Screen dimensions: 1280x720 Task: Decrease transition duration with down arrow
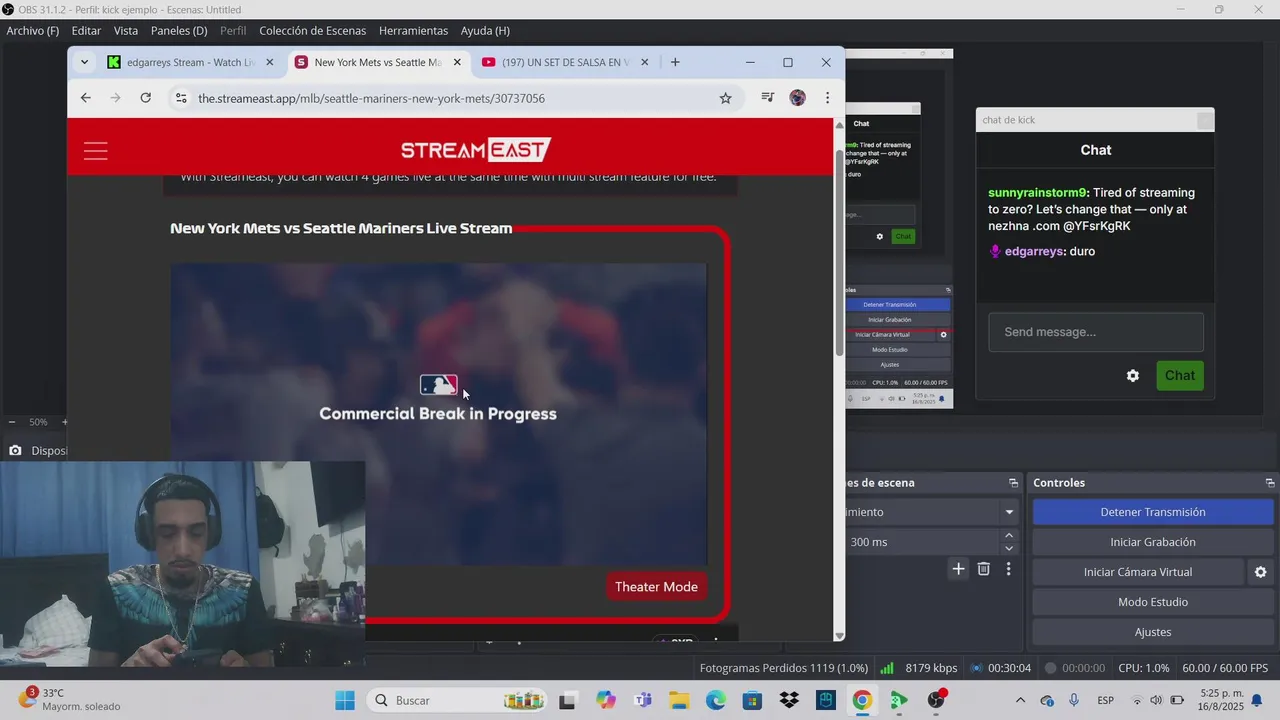[x=1008, y=548]
